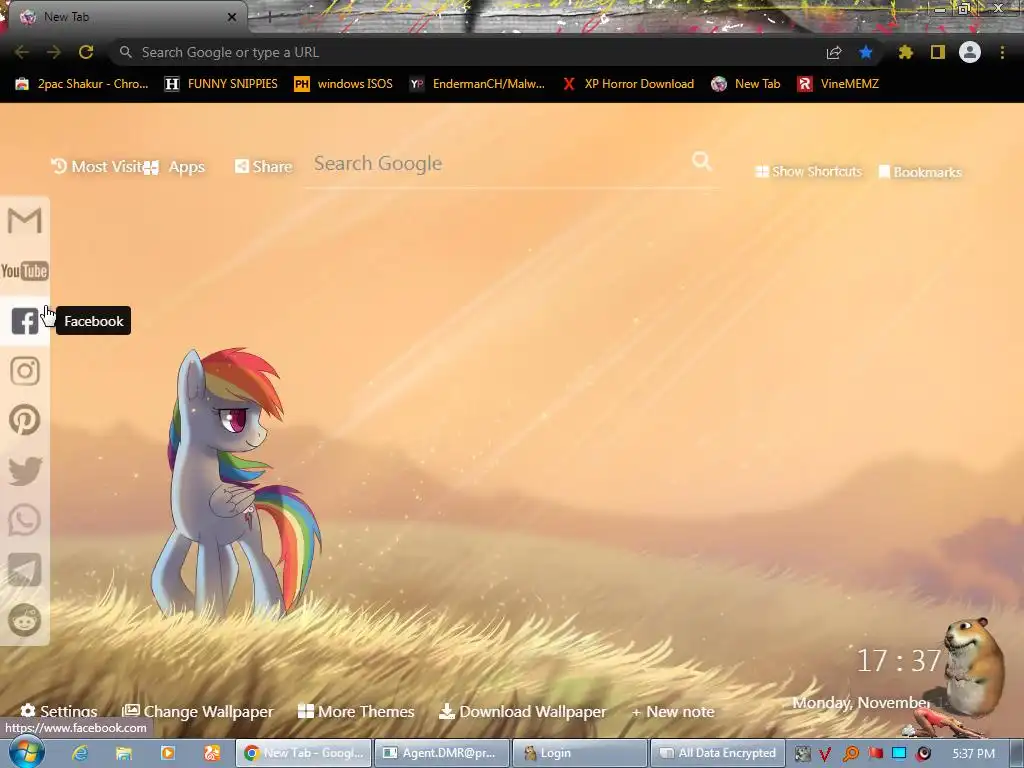Go back to previous page
Image resolution: width=1024 pixels, height=768 pixels.
coord(22,52)
